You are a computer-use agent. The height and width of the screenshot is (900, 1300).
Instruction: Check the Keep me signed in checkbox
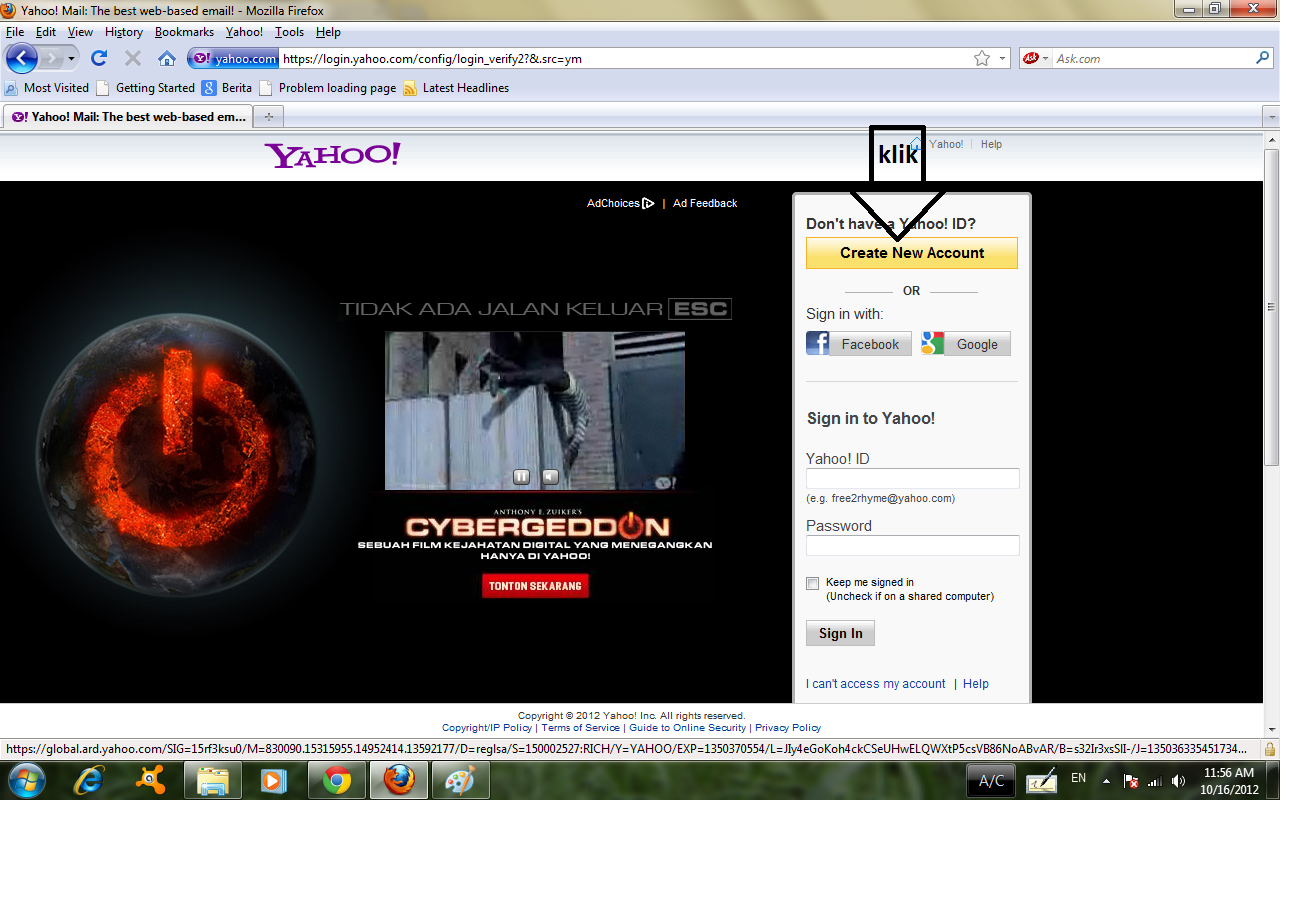click(813, 583)
